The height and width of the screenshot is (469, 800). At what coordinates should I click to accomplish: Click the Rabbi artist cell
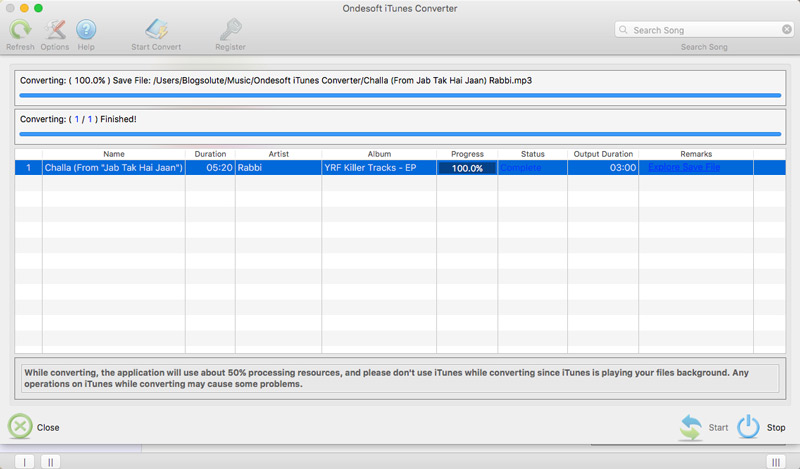(279, 167)
